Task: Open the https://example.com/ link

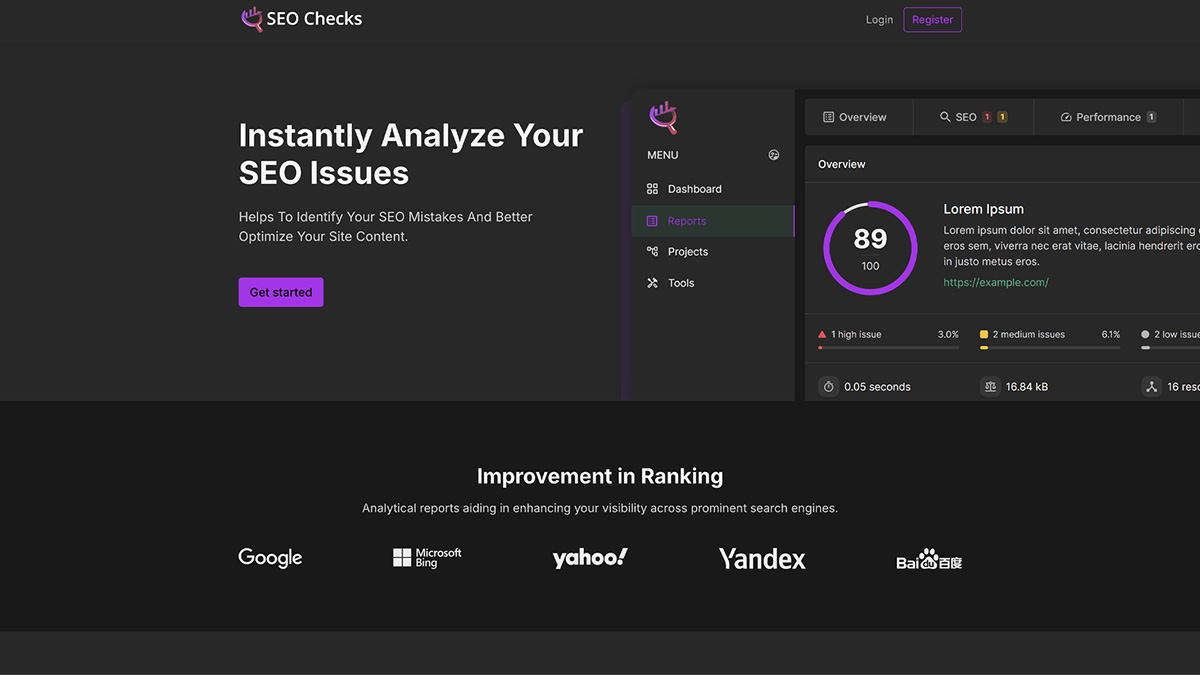Action: coord(995,282)
